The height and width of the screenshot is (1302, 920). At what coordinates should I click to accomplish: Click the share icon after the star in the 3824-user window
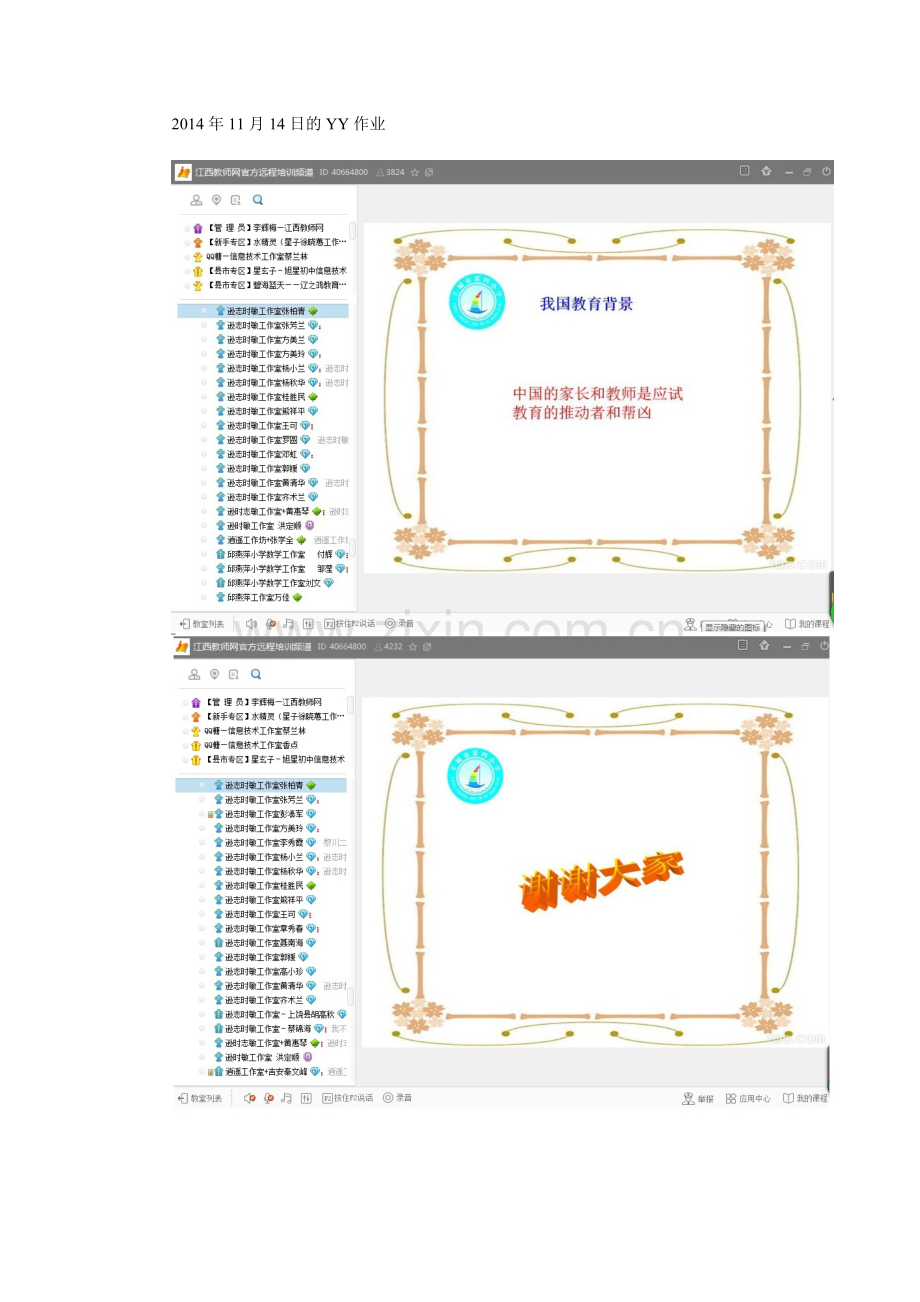429,173
